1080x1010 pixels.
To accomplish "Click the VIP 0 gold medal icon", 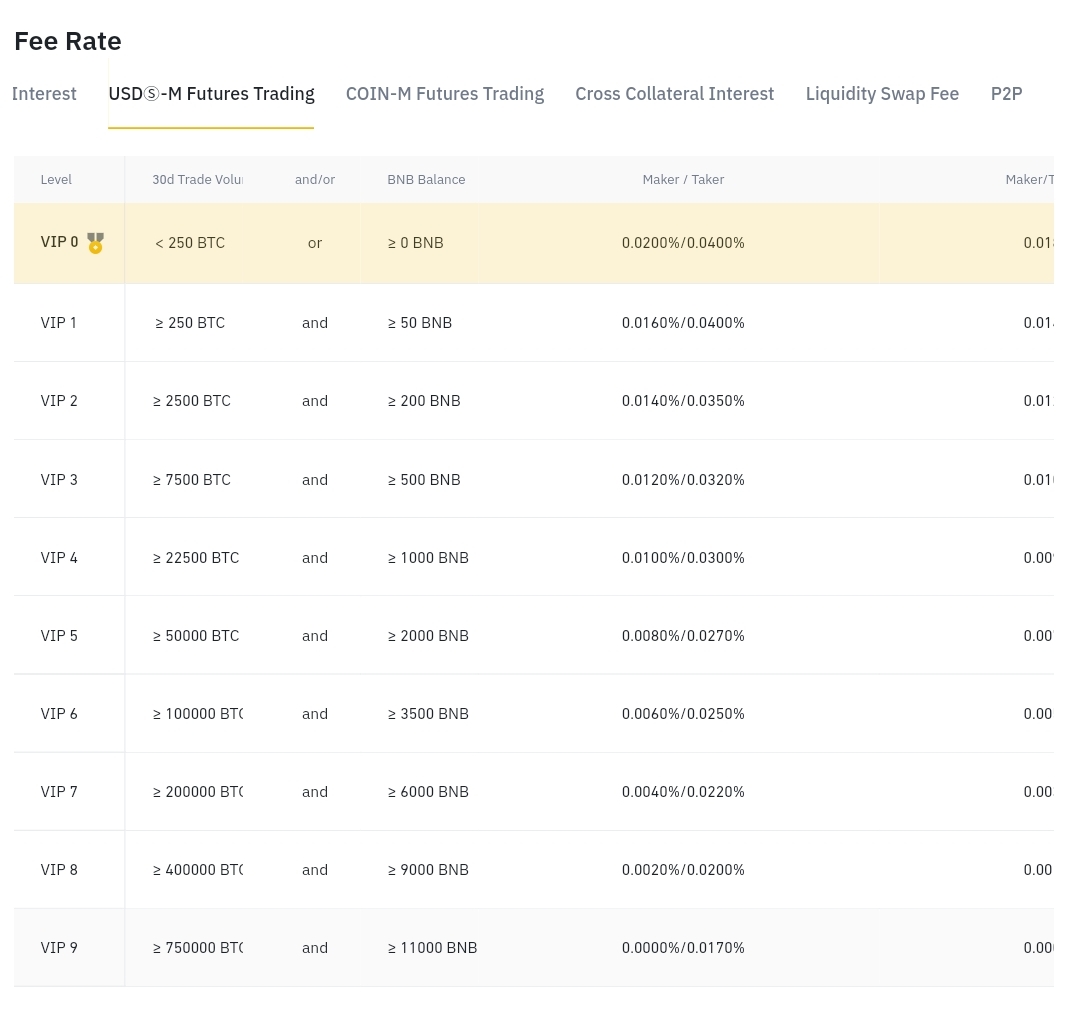I will click(96, 243).
